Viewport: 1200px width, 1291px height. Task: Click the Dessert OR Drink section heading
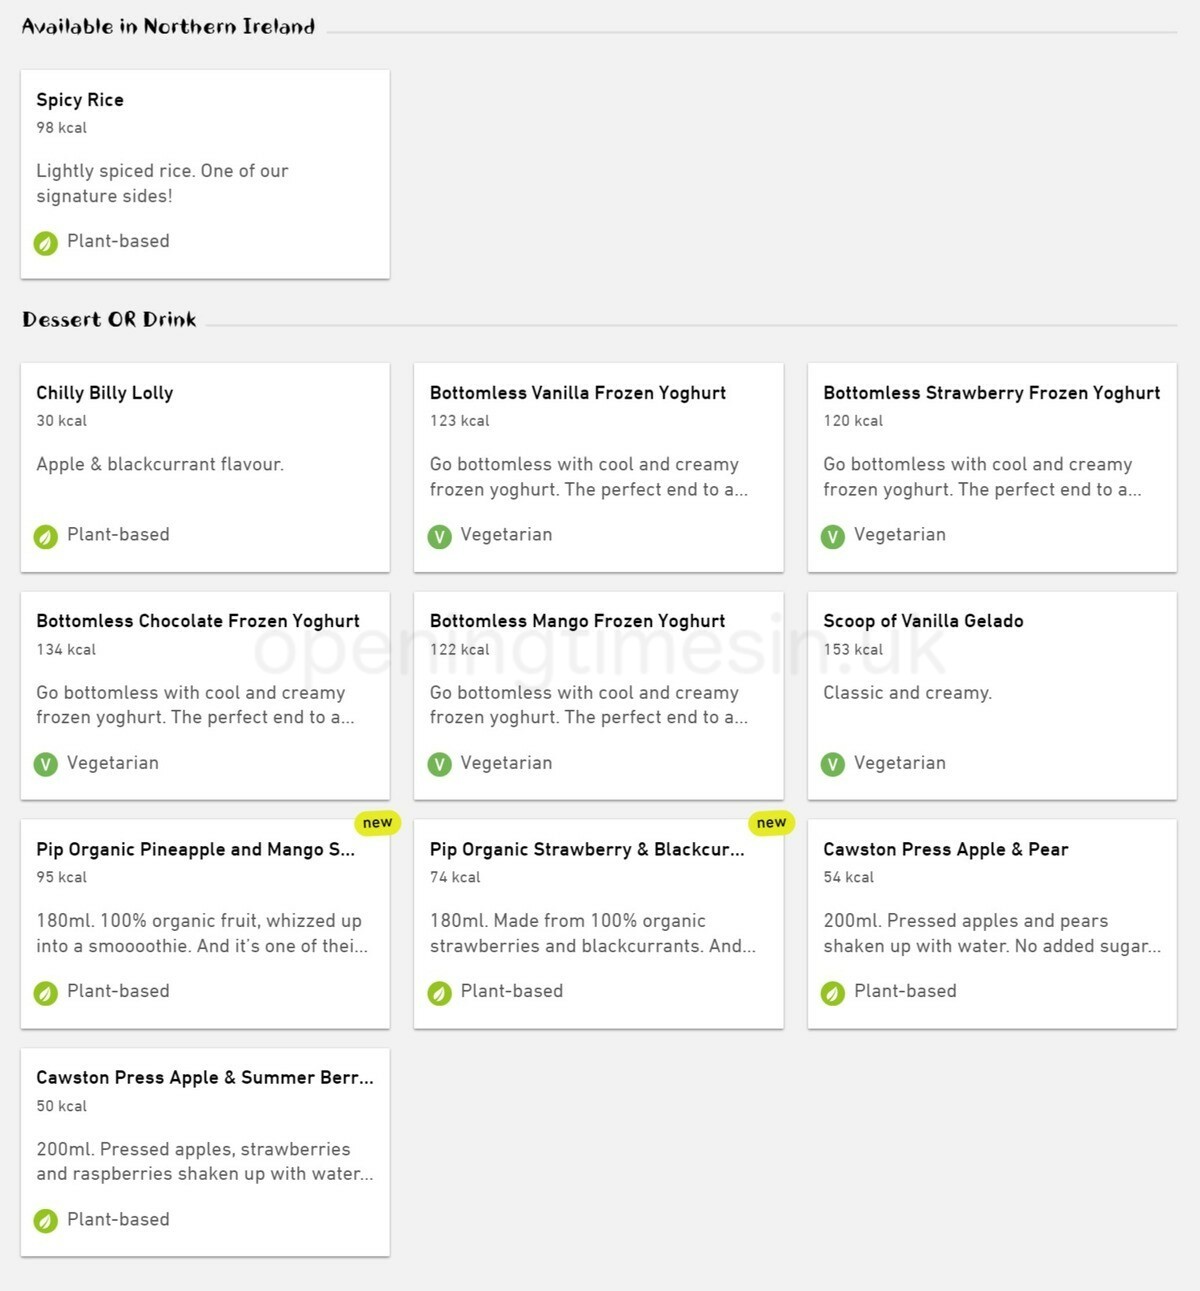click(109, 320)
